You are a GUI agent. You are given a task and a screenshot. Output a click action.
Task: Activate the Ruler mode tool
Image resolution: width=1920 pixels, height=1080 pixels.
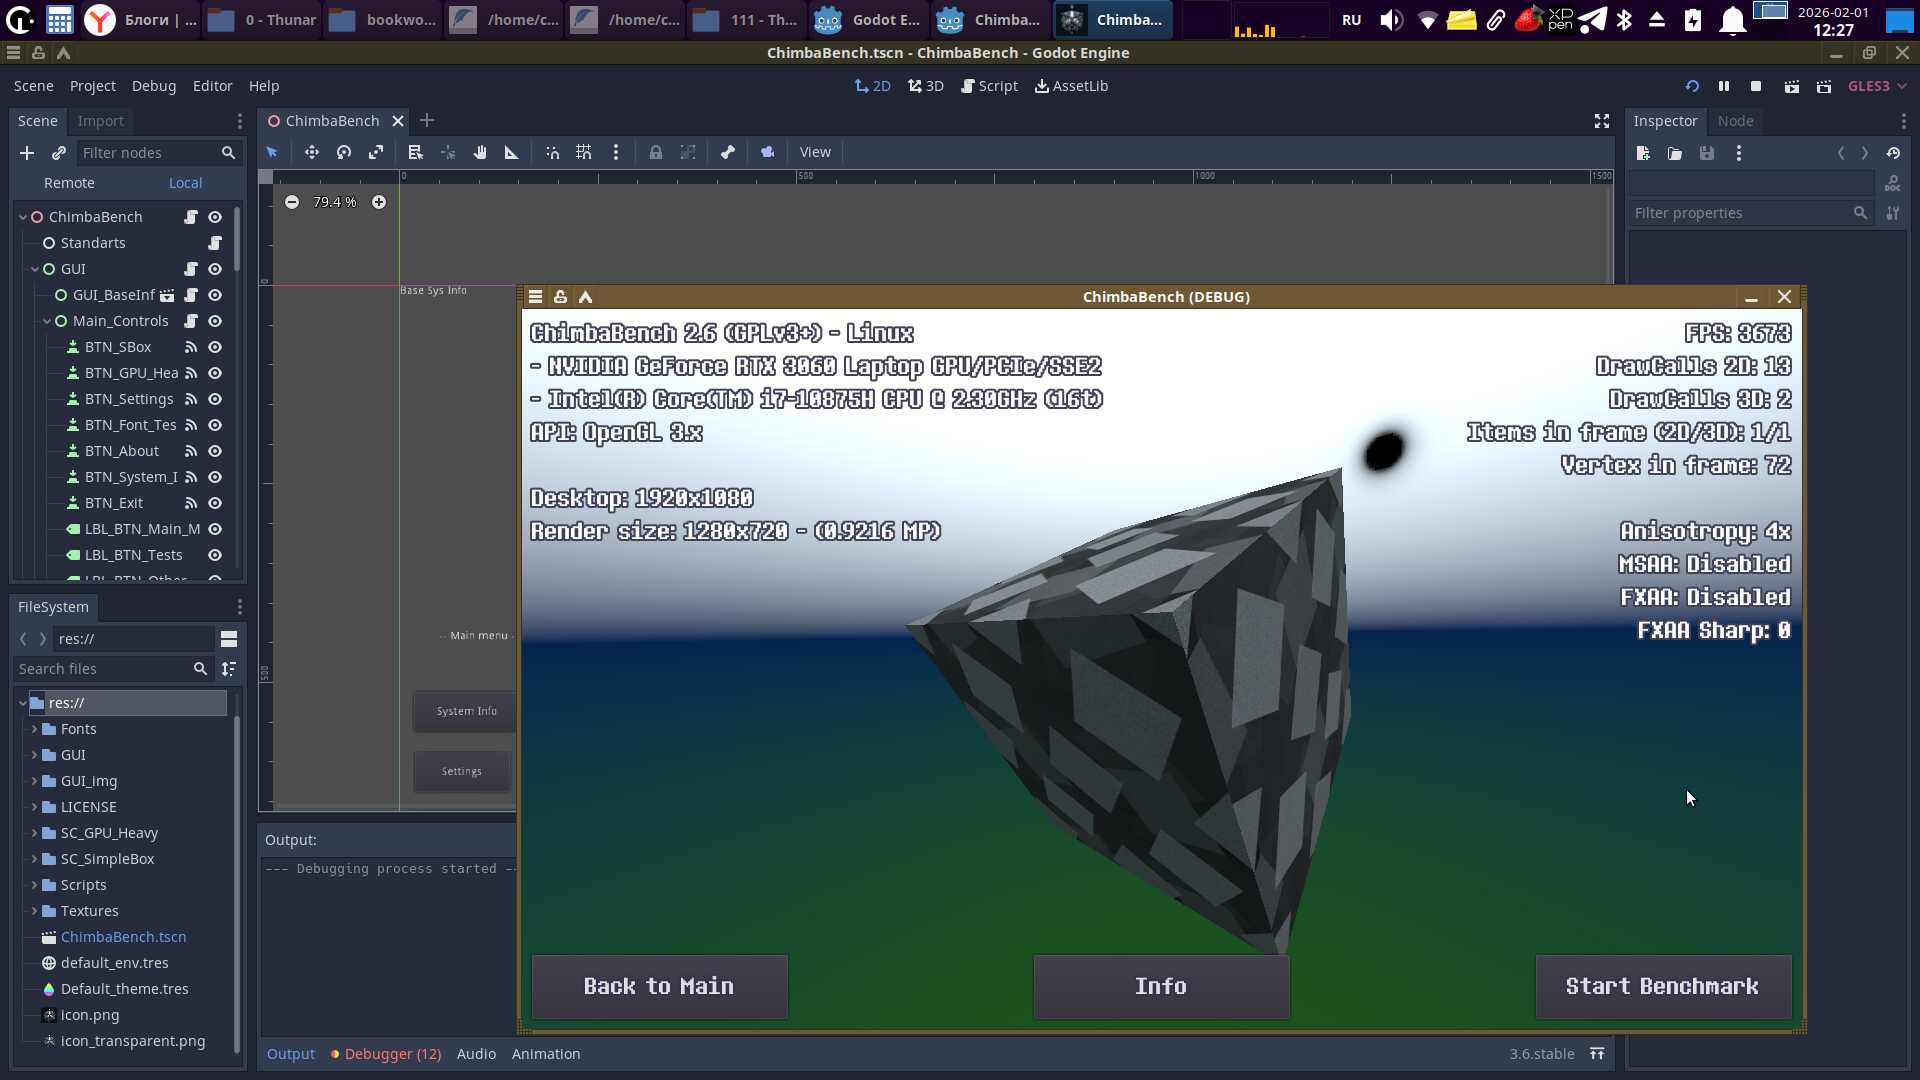[512, 152]
